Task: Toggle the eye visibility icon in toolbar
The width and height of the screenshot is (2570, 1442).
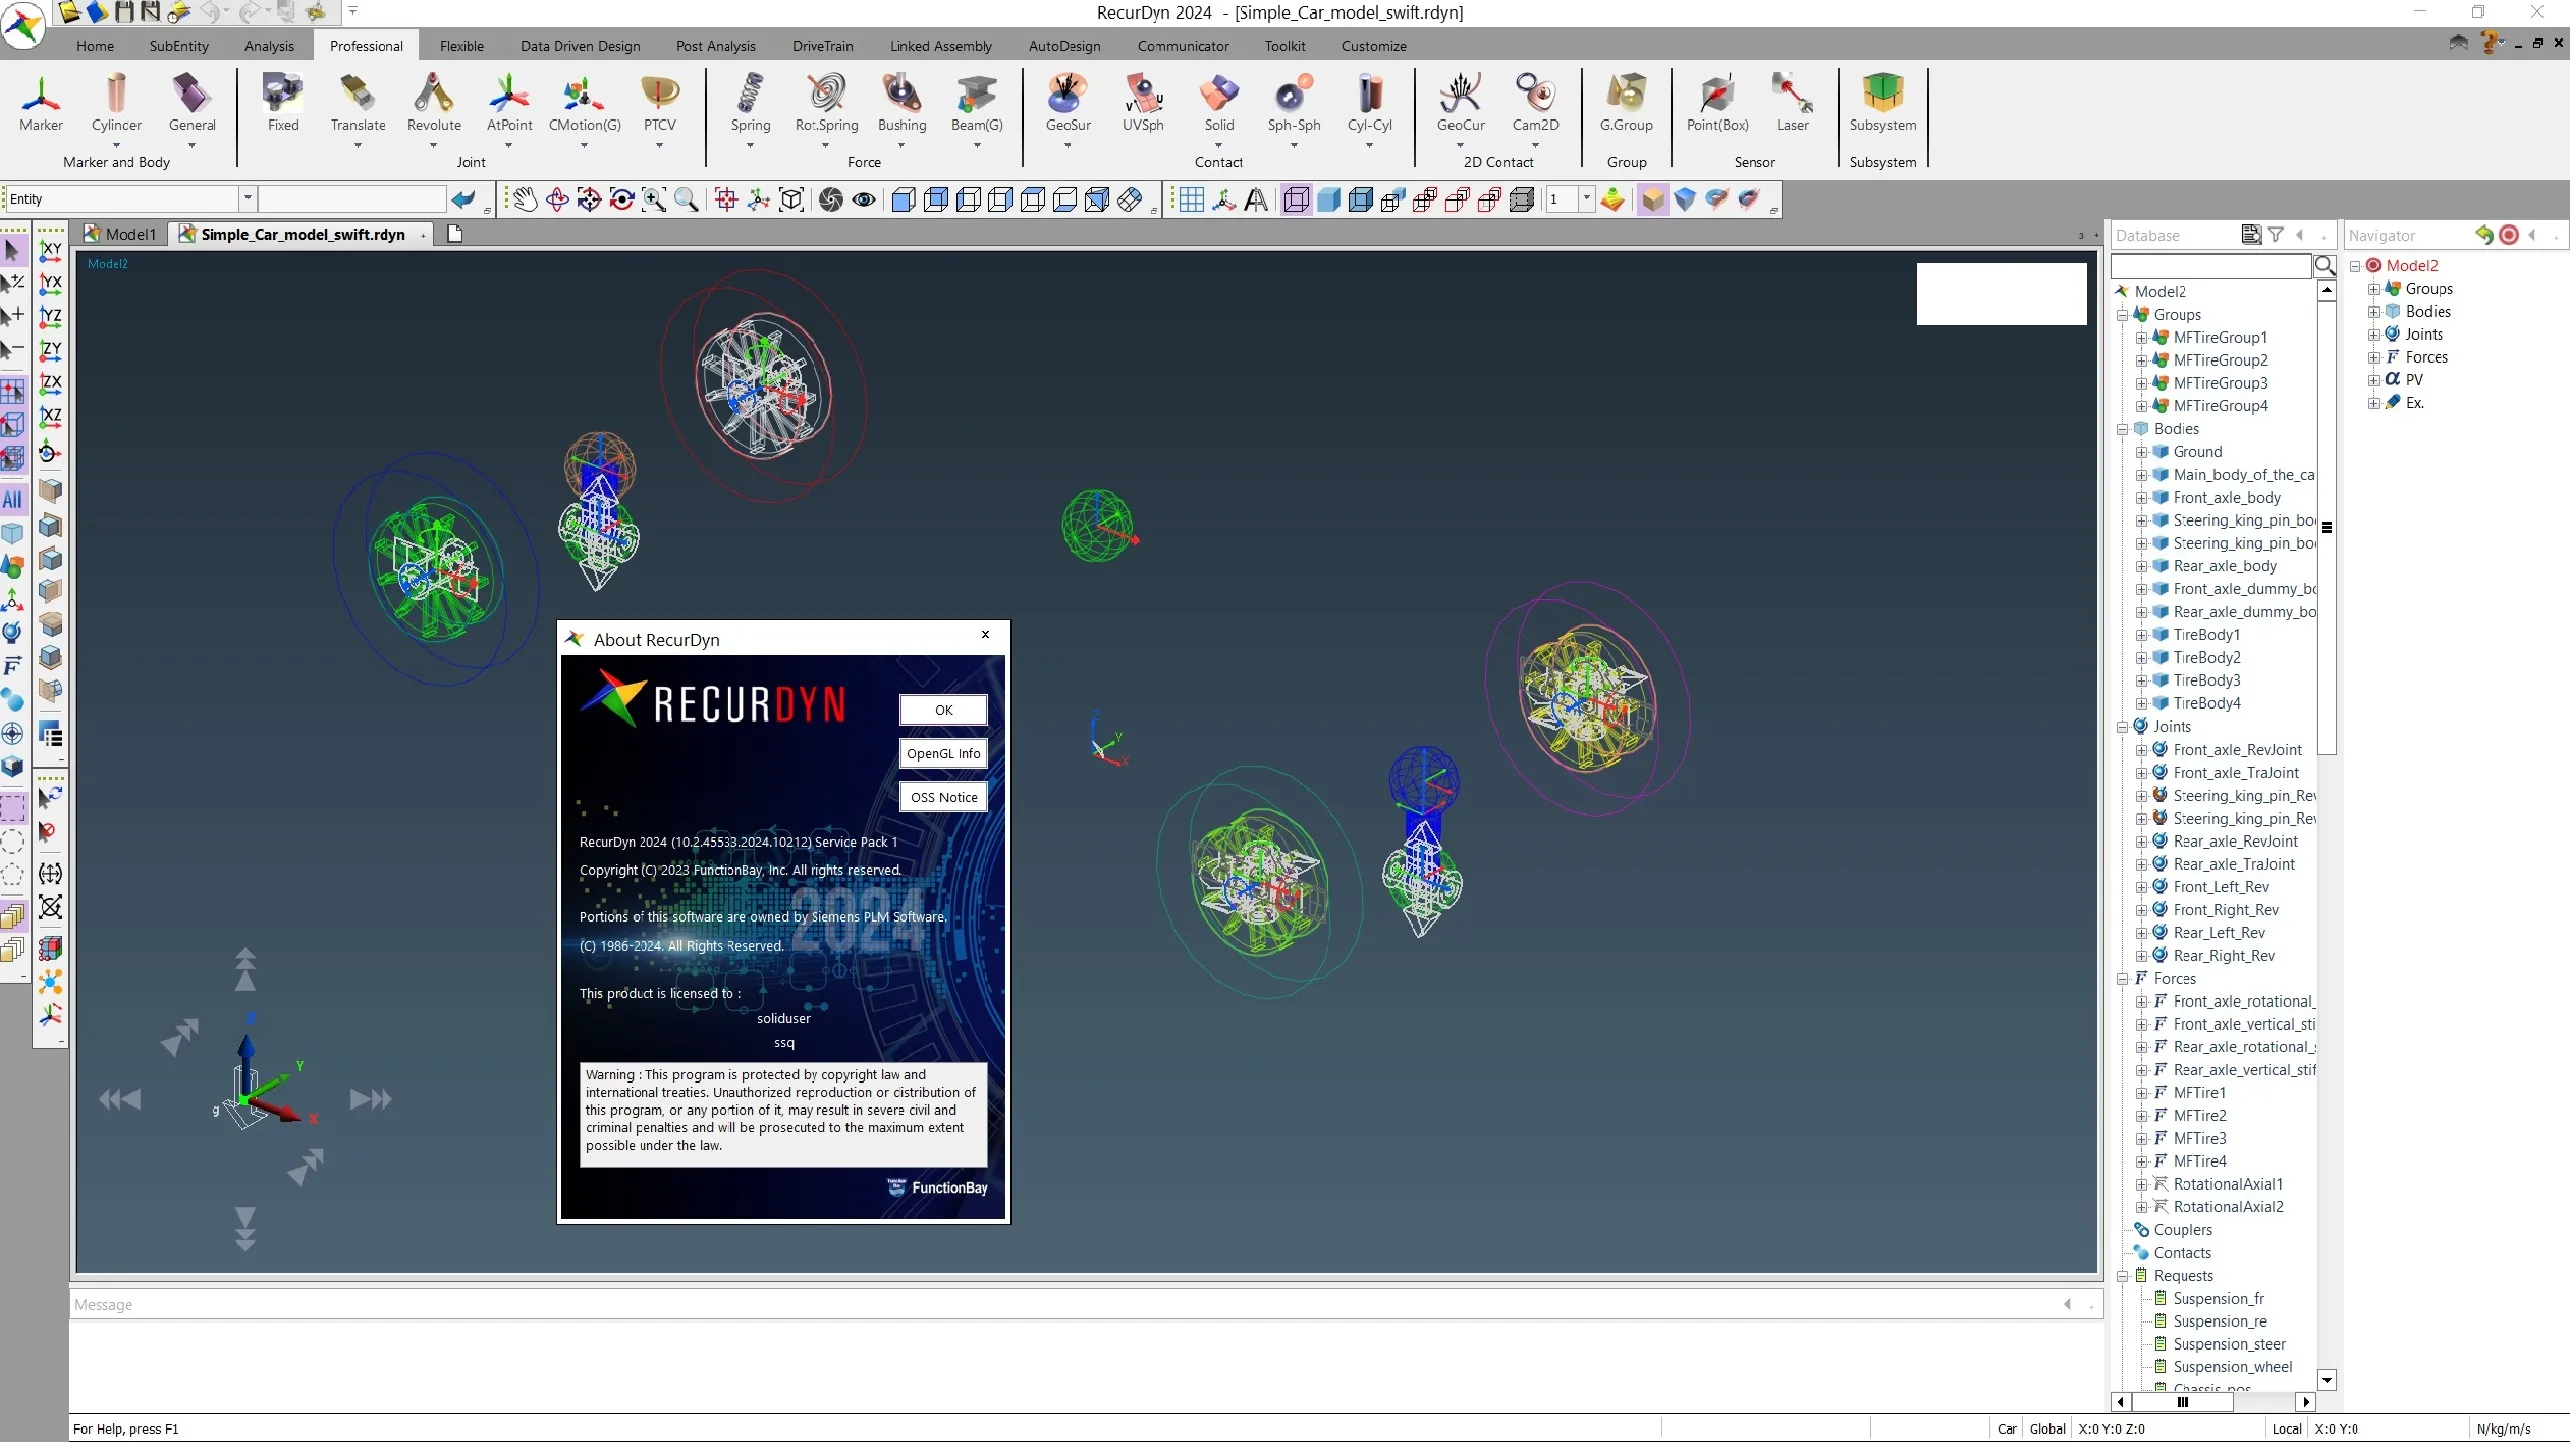Action: (x=864, y=200)
